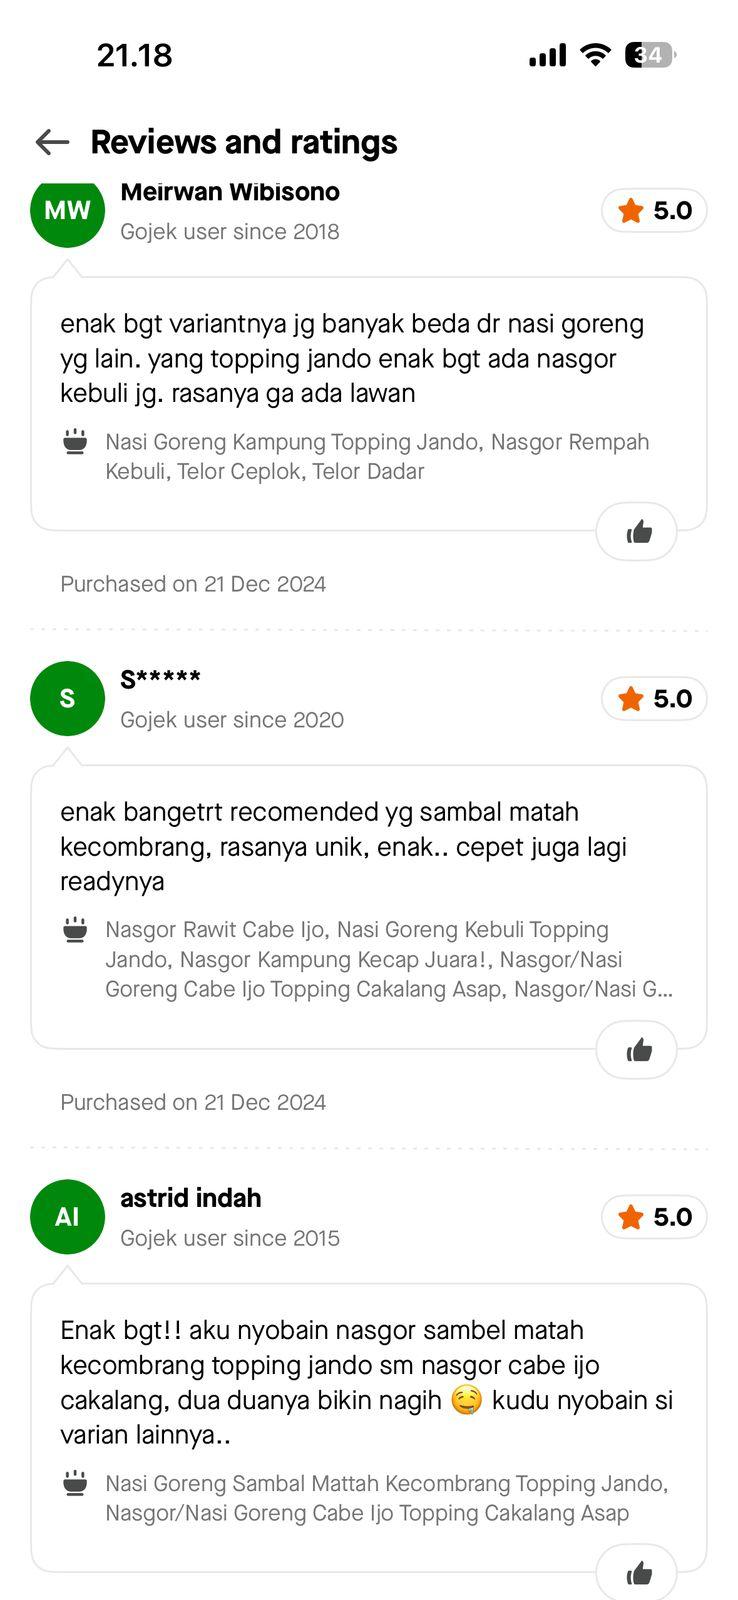Viewport: 738px width, 1600px height.
Task: Tap the Reviews and ratings header title
Action: point(244,142)
